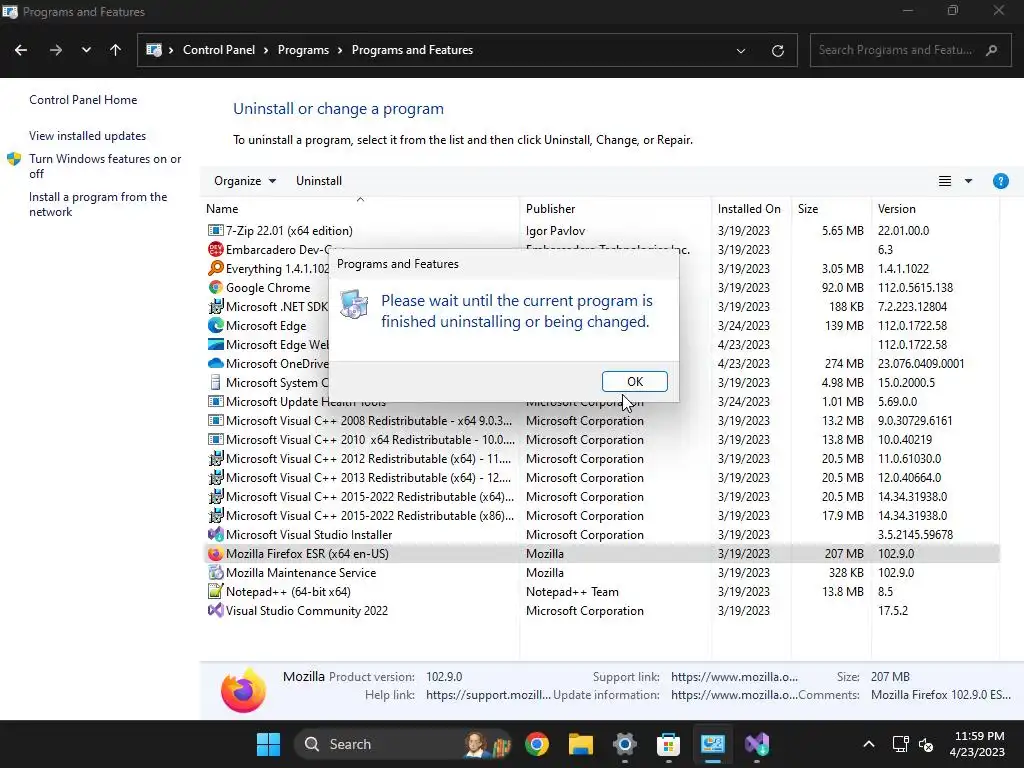Click the Notepad++ Team publisher cell
Viewport: 1024px width, 768px height.
(572, 592)
